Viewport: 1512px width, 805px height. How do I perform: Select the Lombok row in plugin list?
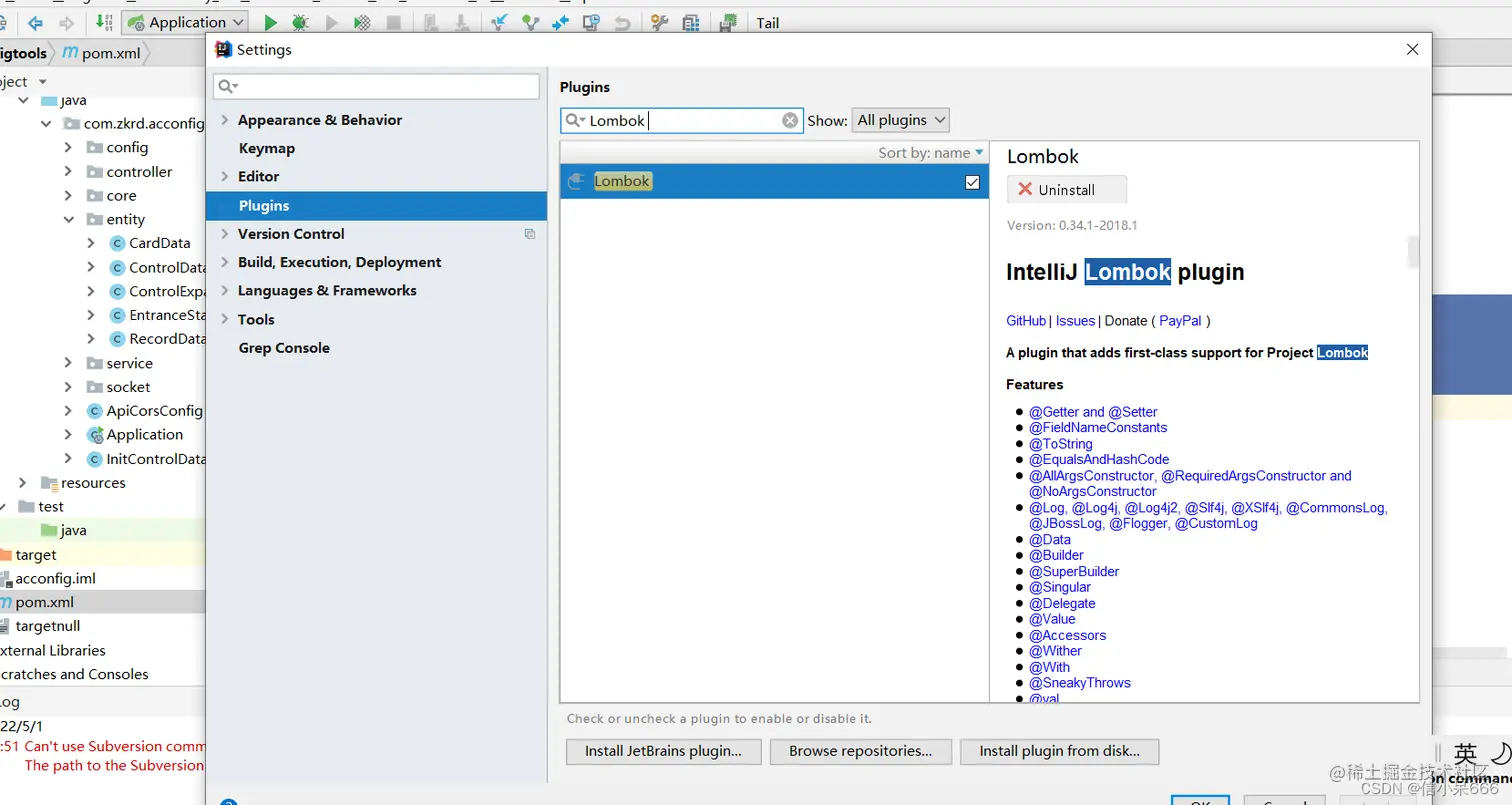pyautogui.click(x=774, y=182)
